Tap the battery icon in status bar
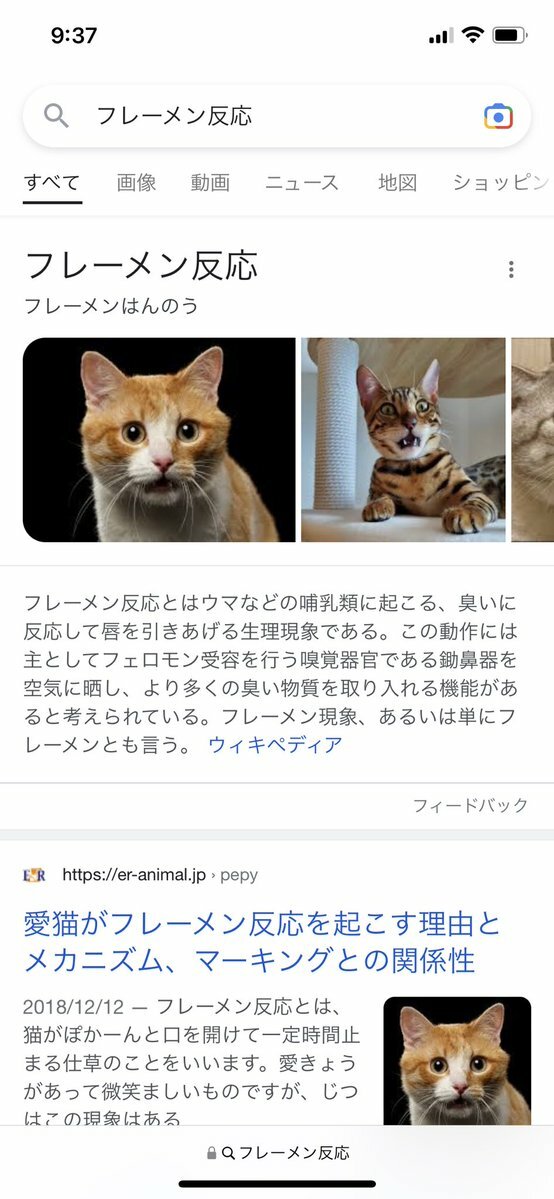 [x=509, y=35]
